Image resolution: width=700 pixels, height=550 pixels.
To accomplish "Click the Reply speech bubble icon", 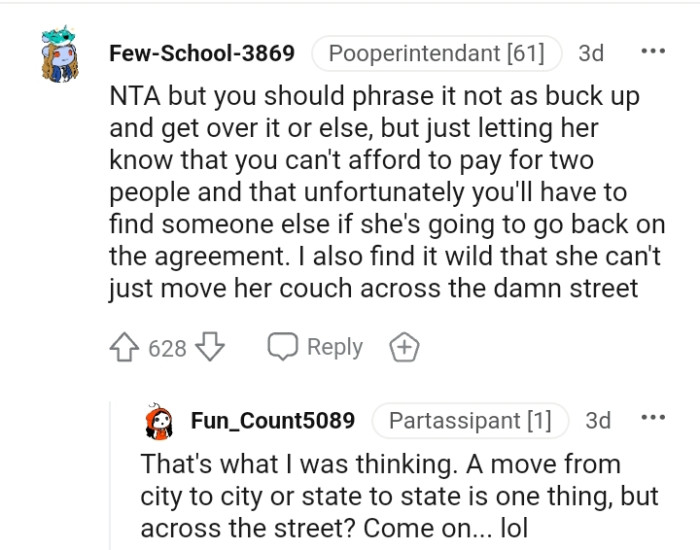I will 283,347.
